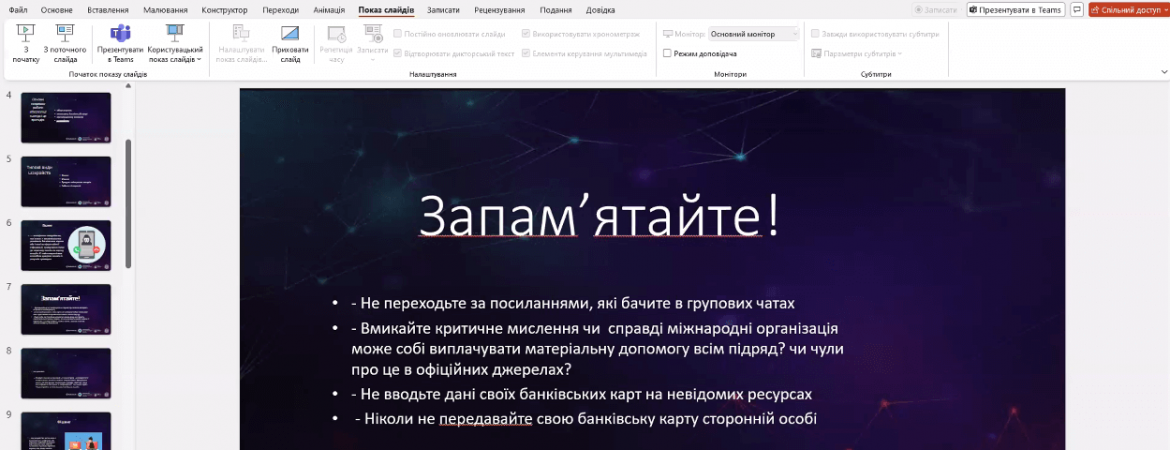The width and height of the screenshot is (1170, 450).
Task: Open the Файл menu
Action: click(x=18, y=10)
